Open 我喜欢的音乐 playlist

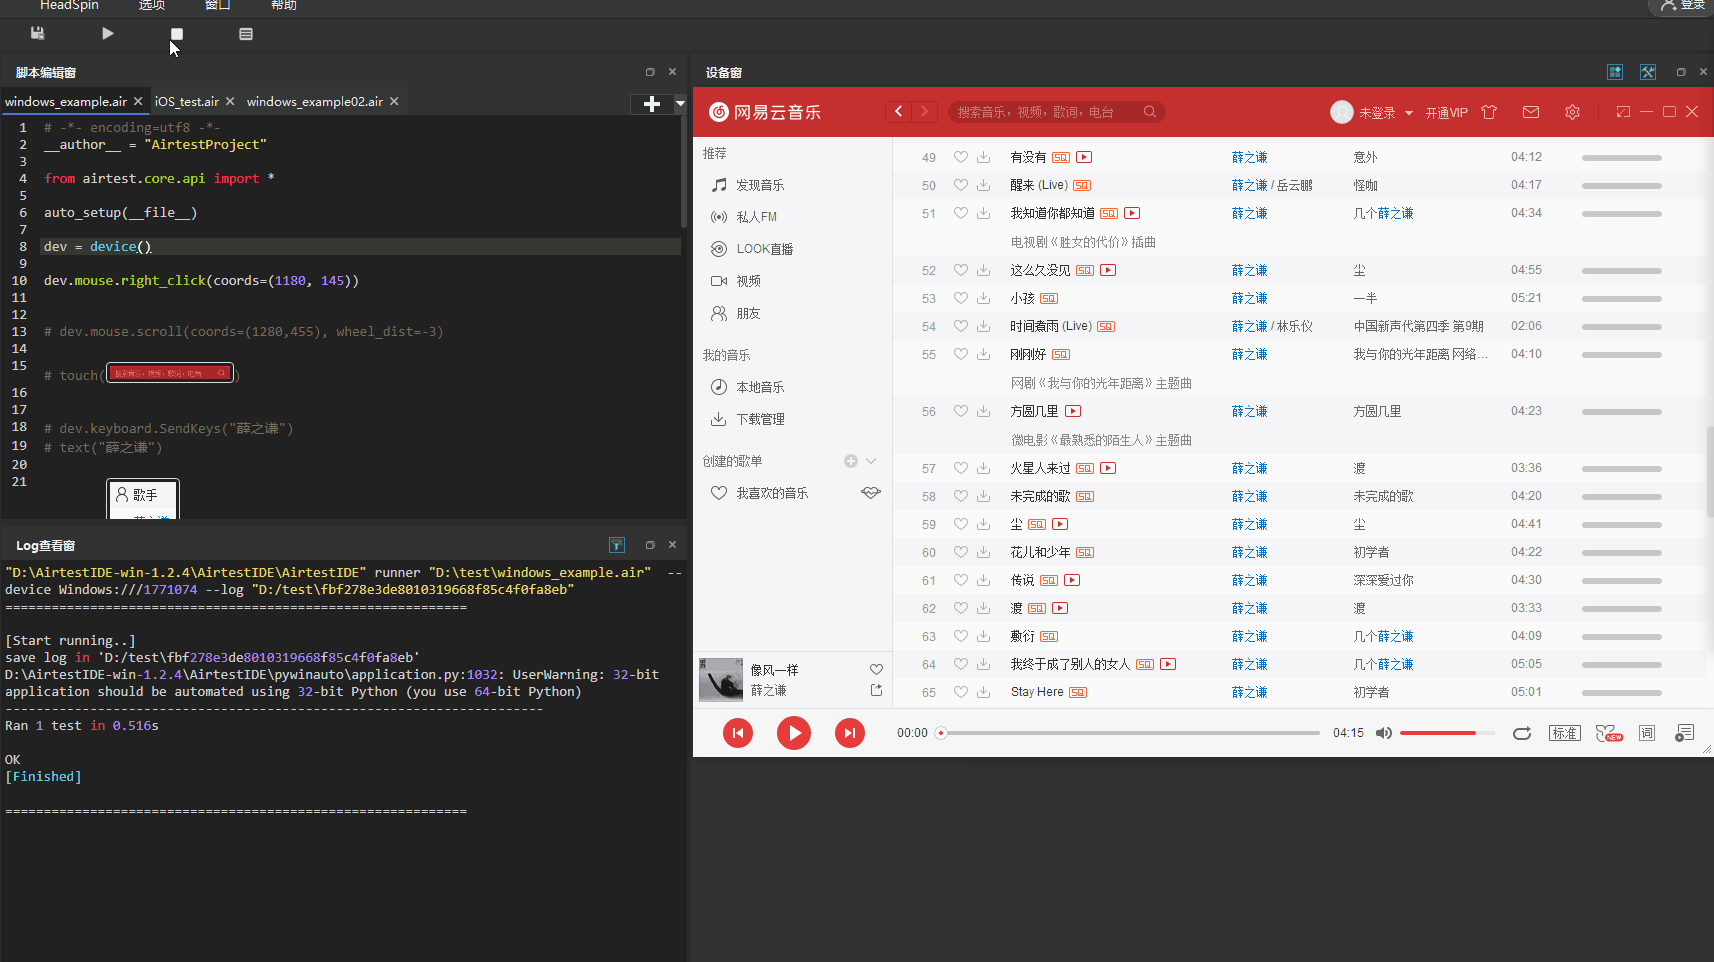click(x=772, y=493)
